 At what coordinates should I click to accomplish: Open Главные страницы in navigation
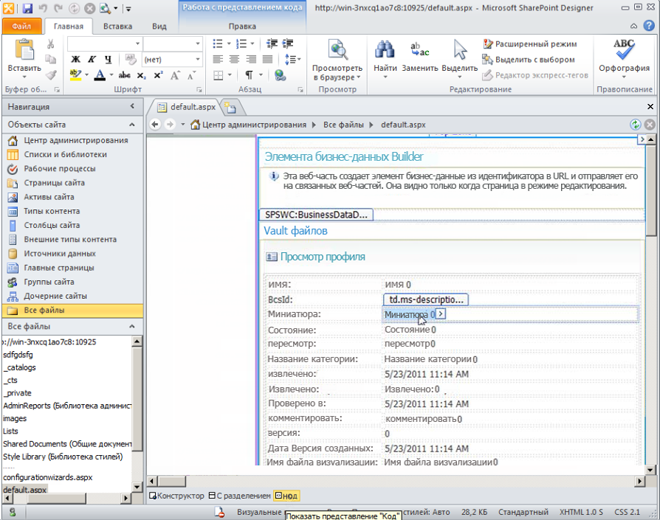point(59,268)
